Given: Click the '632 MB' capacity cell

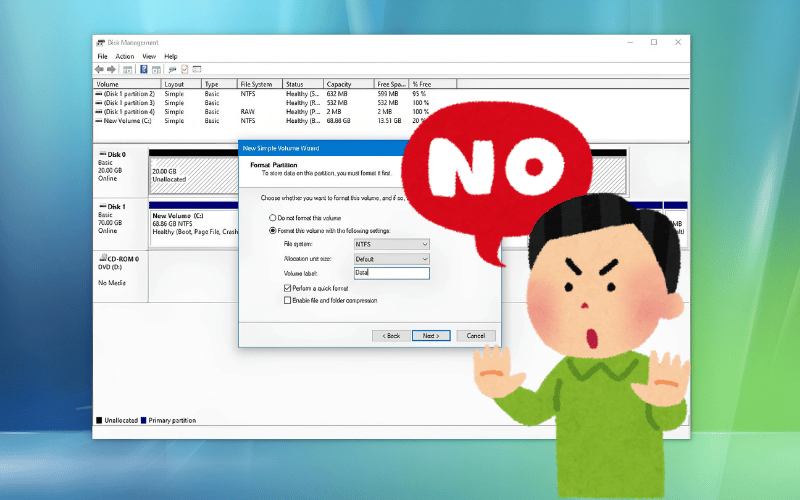Looking at the screenshot, I should pos(337,94).
